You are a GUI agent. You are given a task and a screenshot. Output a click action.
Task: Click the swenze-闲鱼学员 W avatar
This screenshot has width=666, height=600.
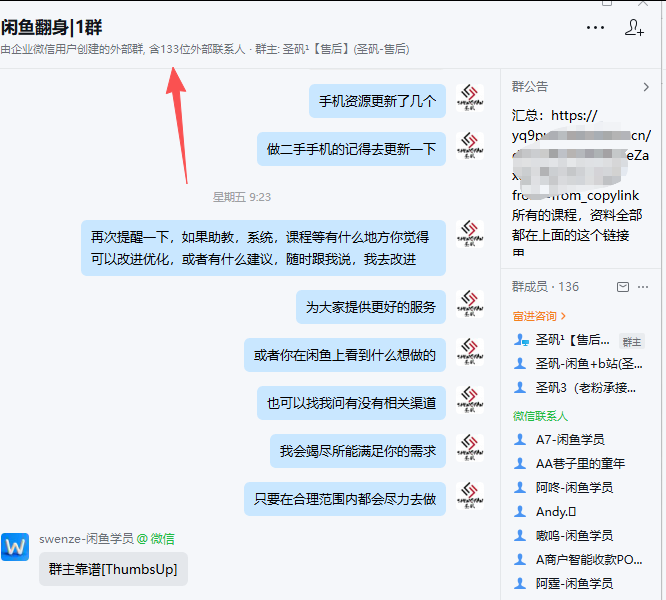[15, 547]
